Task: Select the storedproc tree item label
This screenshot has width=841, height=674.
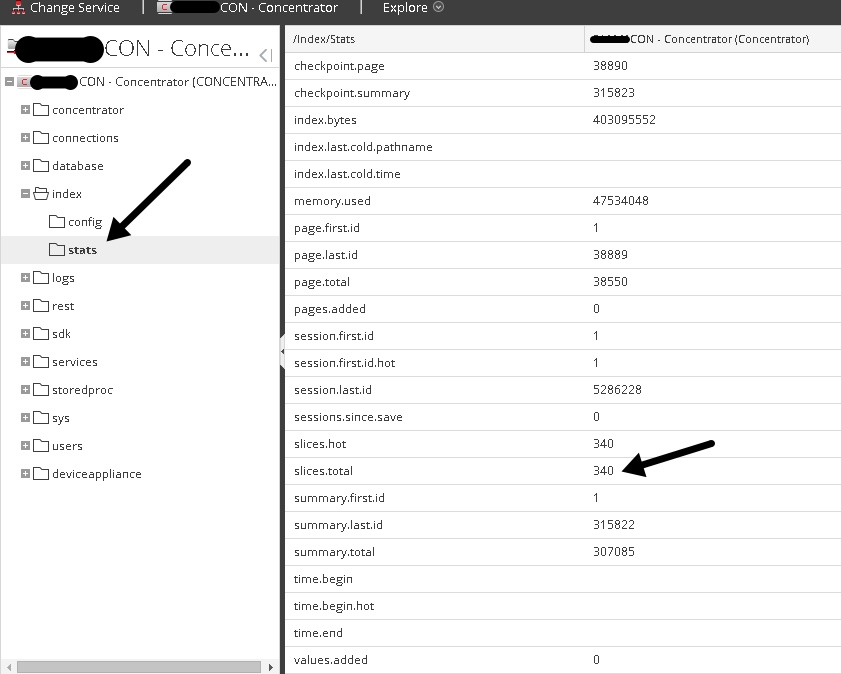Action: [83, 390]
